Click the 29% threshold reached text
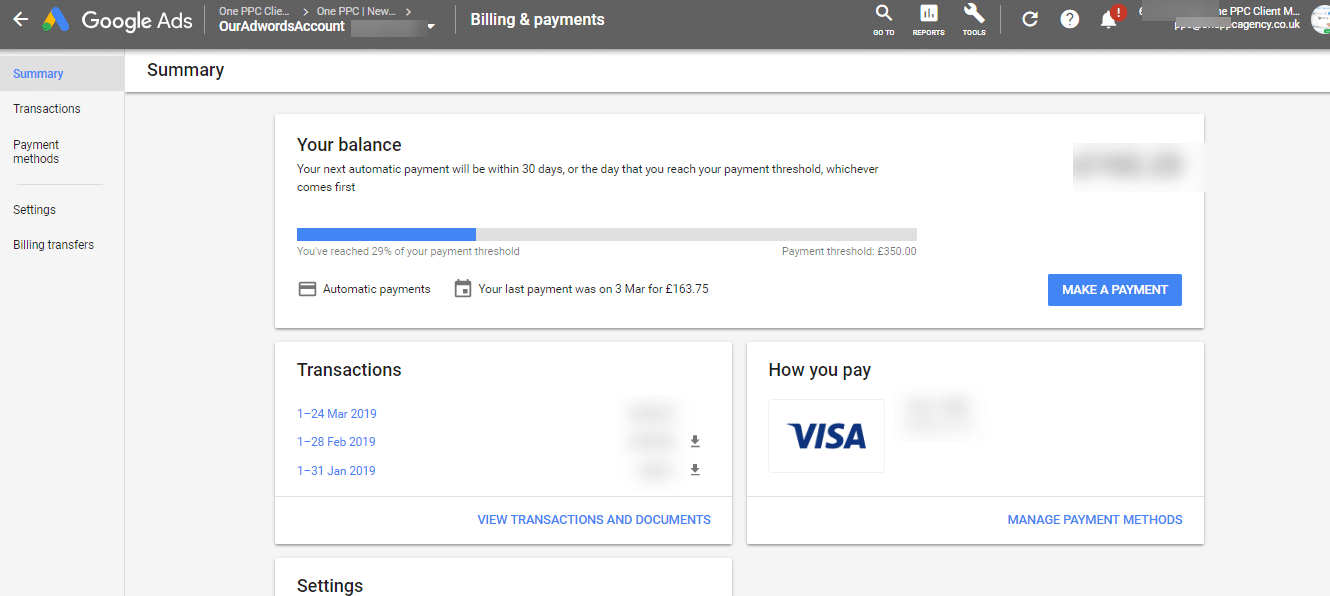The image size is (1330, 596). point(408,252)
